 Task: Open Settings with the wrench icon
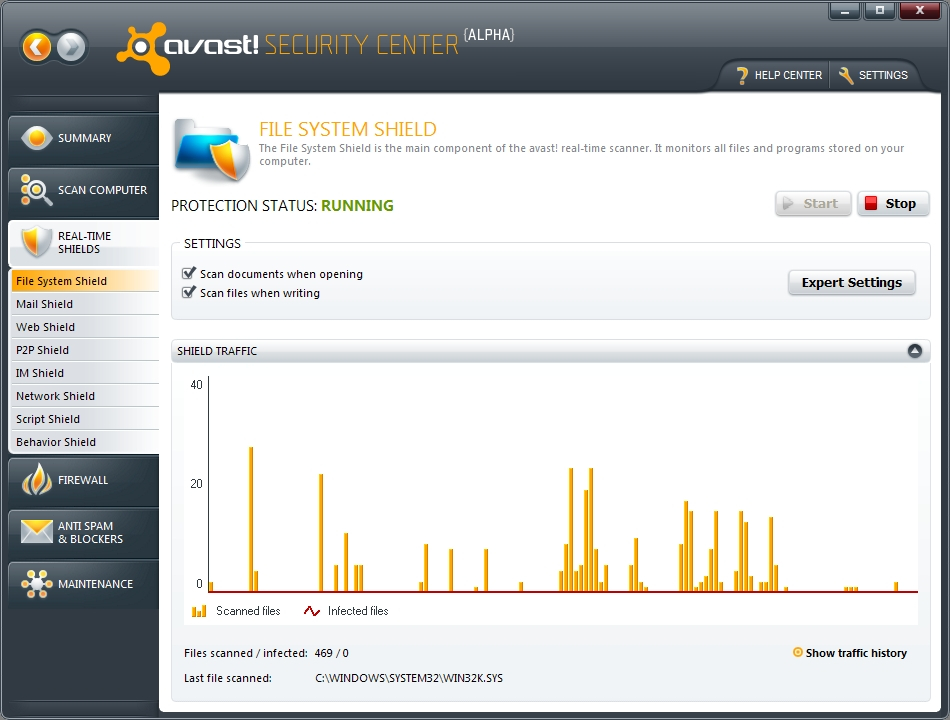[846, 76]
